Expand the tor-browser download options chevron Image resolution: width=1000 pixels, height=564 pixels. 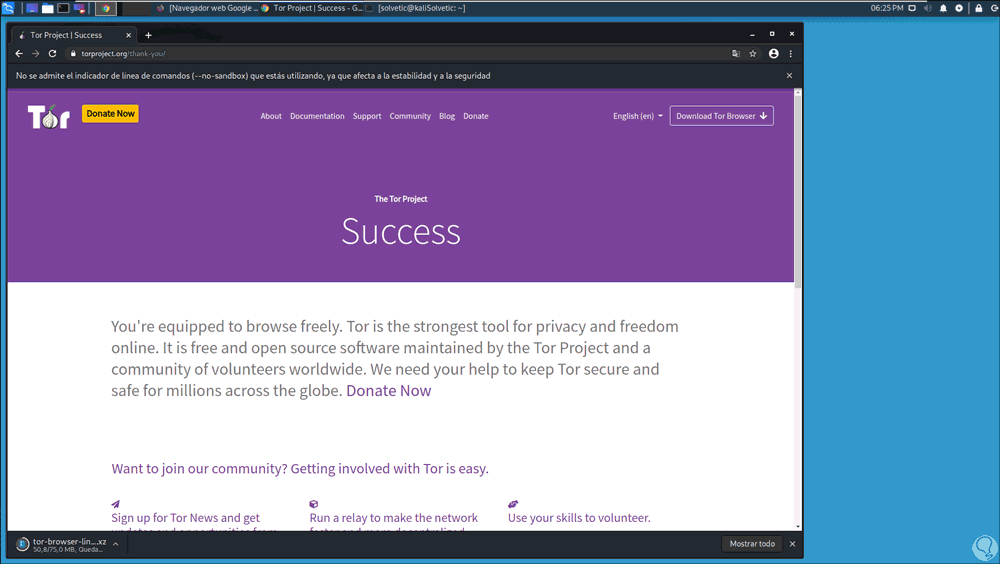[x=115, y=544]
